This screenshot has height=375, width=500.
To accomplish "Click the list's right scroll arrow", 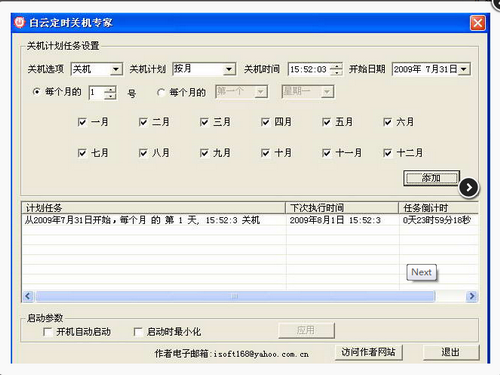I will (472, 296).
